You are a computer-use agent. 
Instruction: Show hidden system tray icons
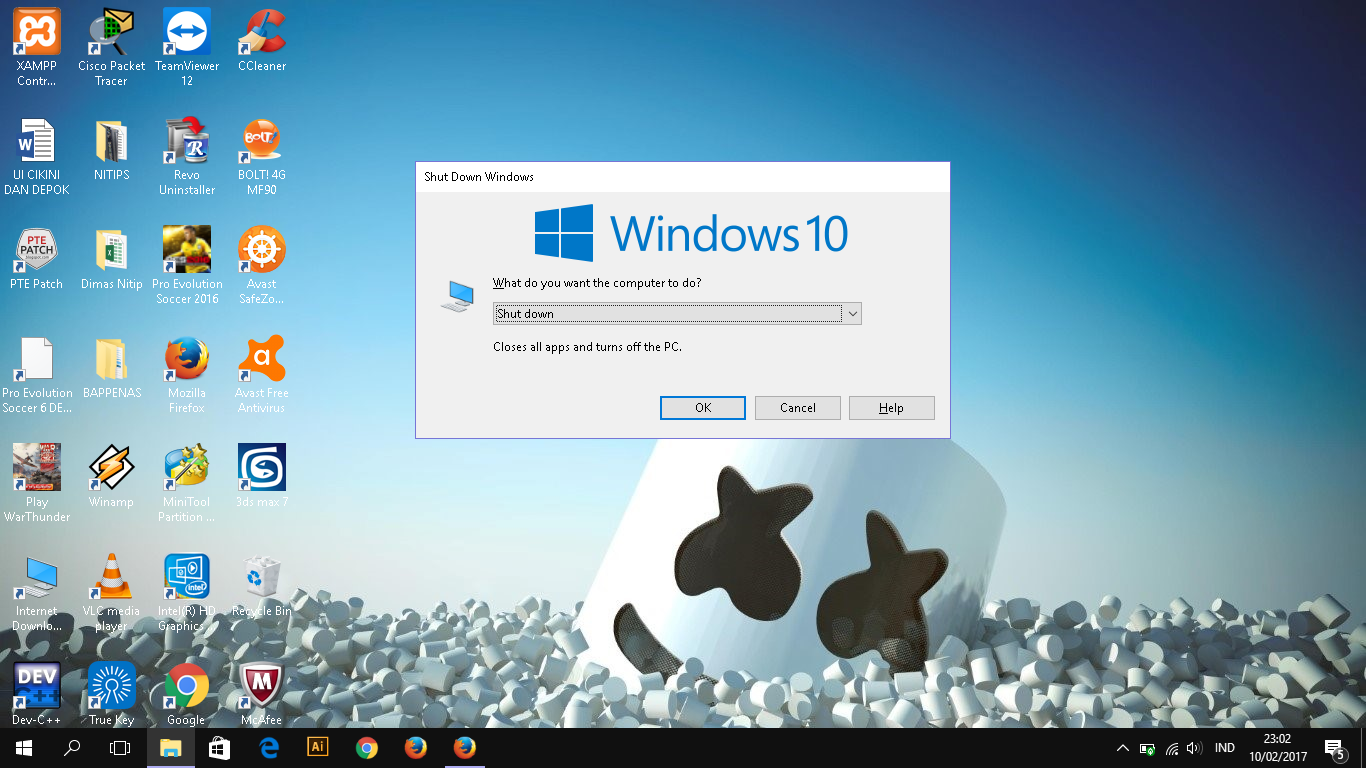click(x=1123, y=748)
